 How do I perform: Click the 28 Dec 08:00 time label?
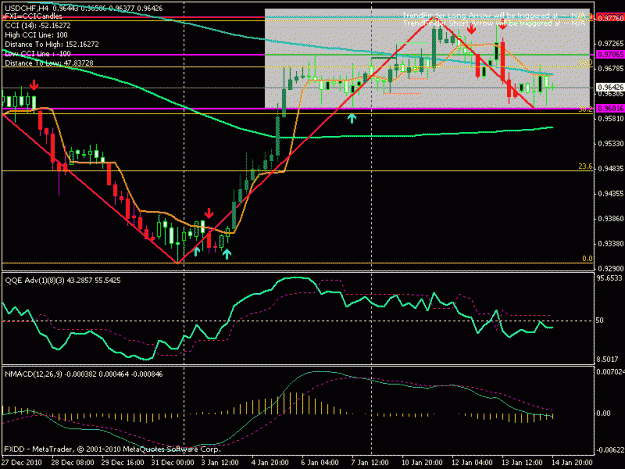pyautogui.click(x=73, y=463)
